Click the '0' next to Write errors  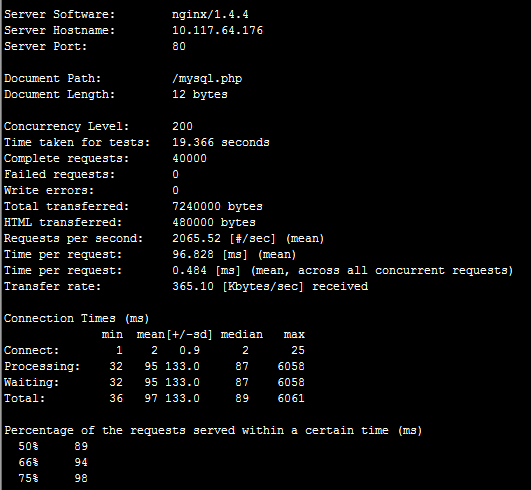click(x=175, y=190)
